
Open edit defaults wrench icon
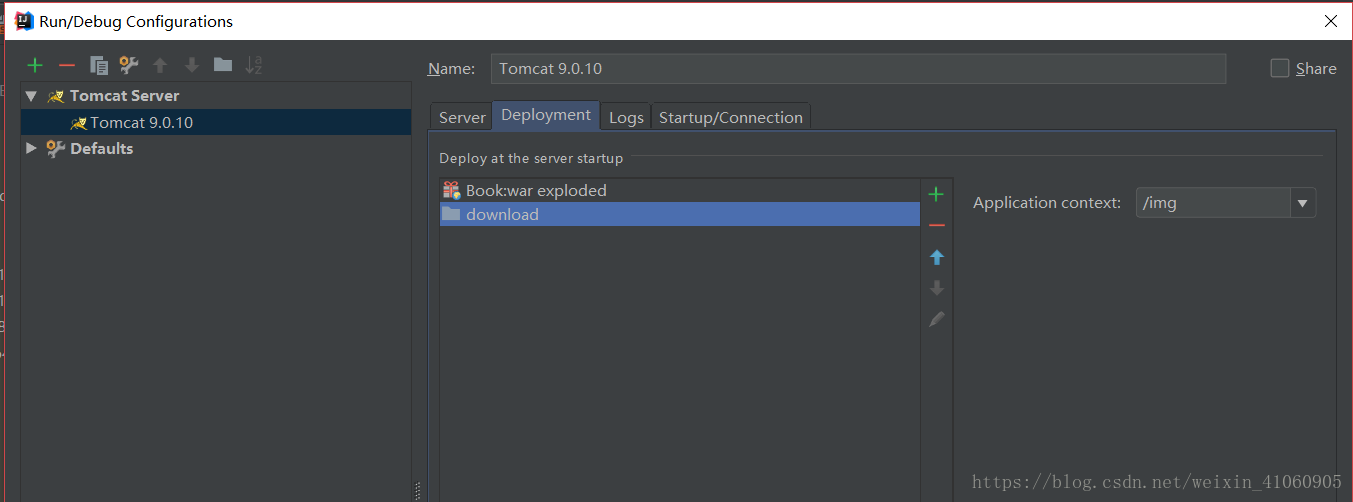click(x=129, y=65)
